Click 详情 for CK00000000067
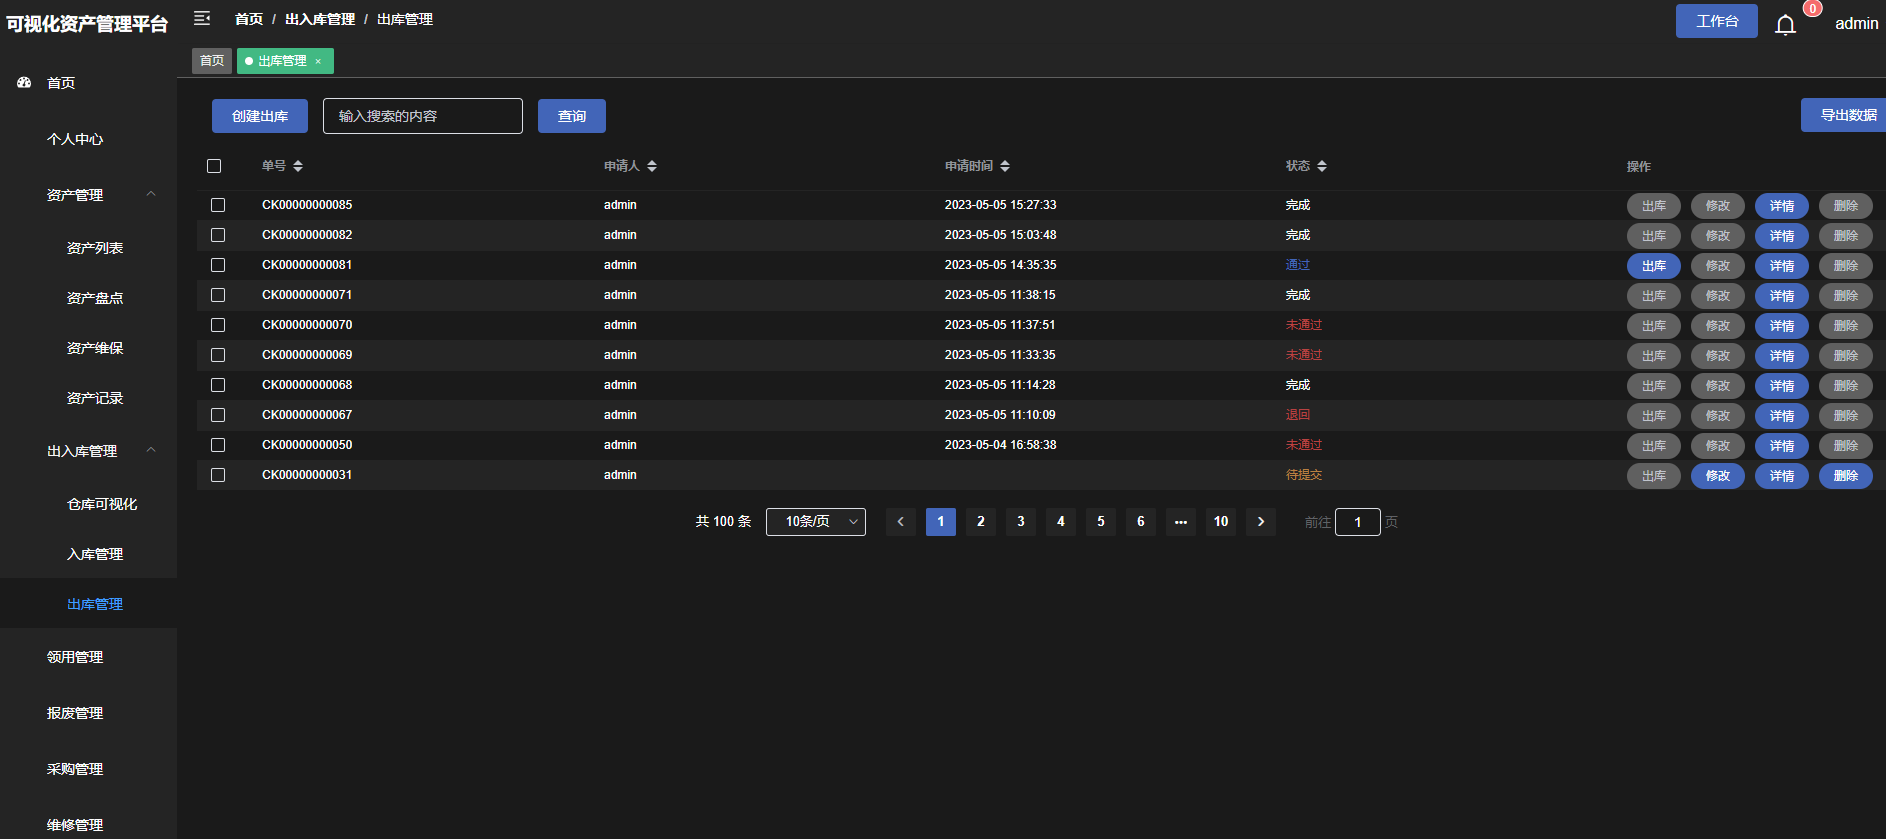Screen dimensions: 1886x839 [1782, 416]
